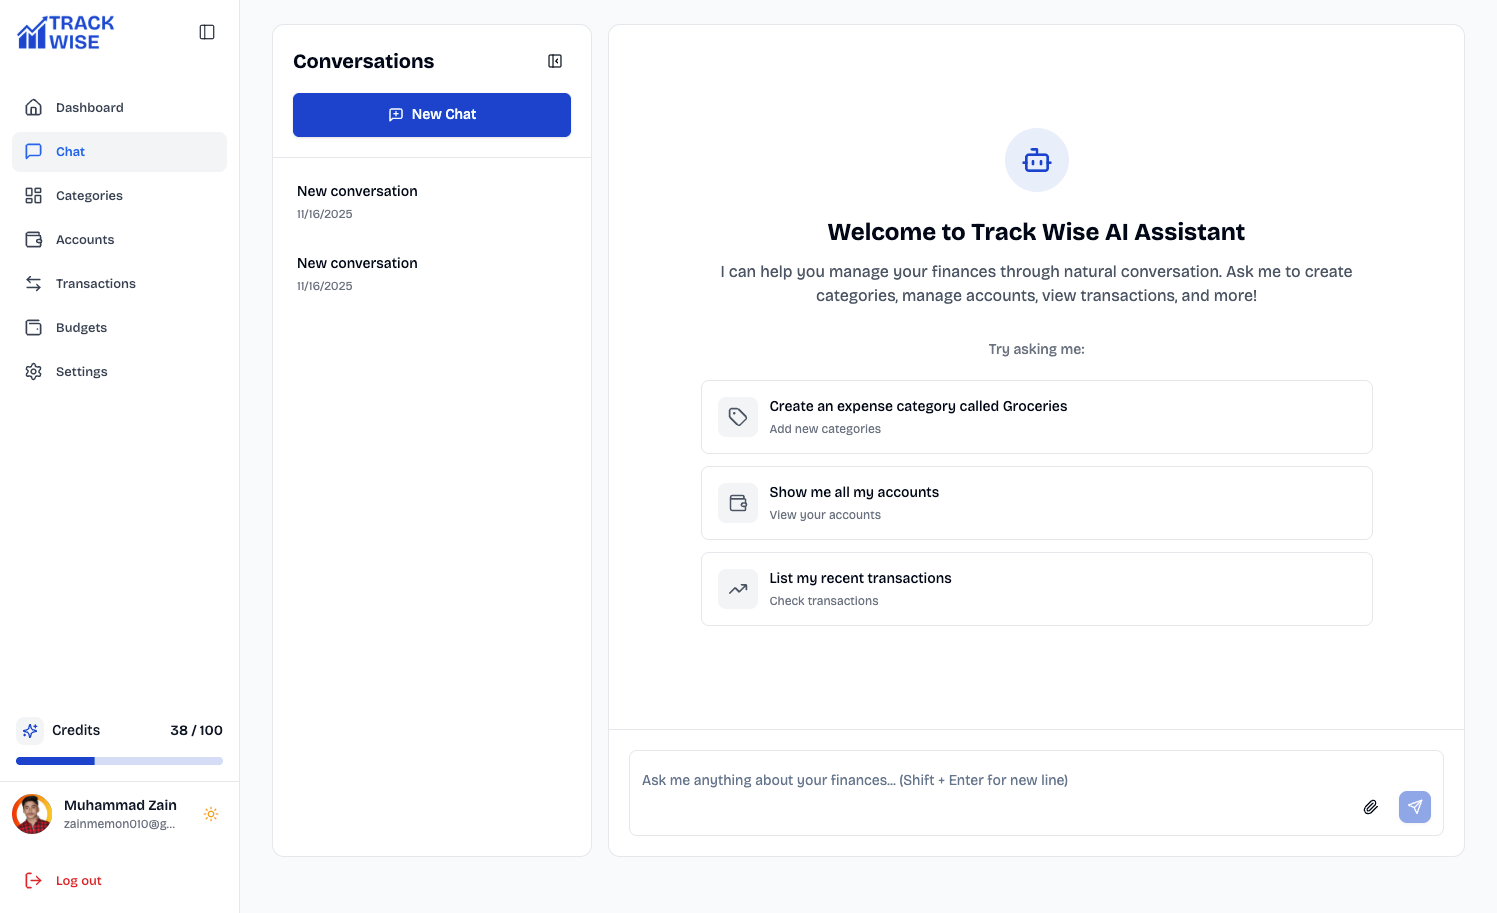The image size is (1497, 913).
Task: Click the send message paper-plane icon
Action: [1414, 806]
